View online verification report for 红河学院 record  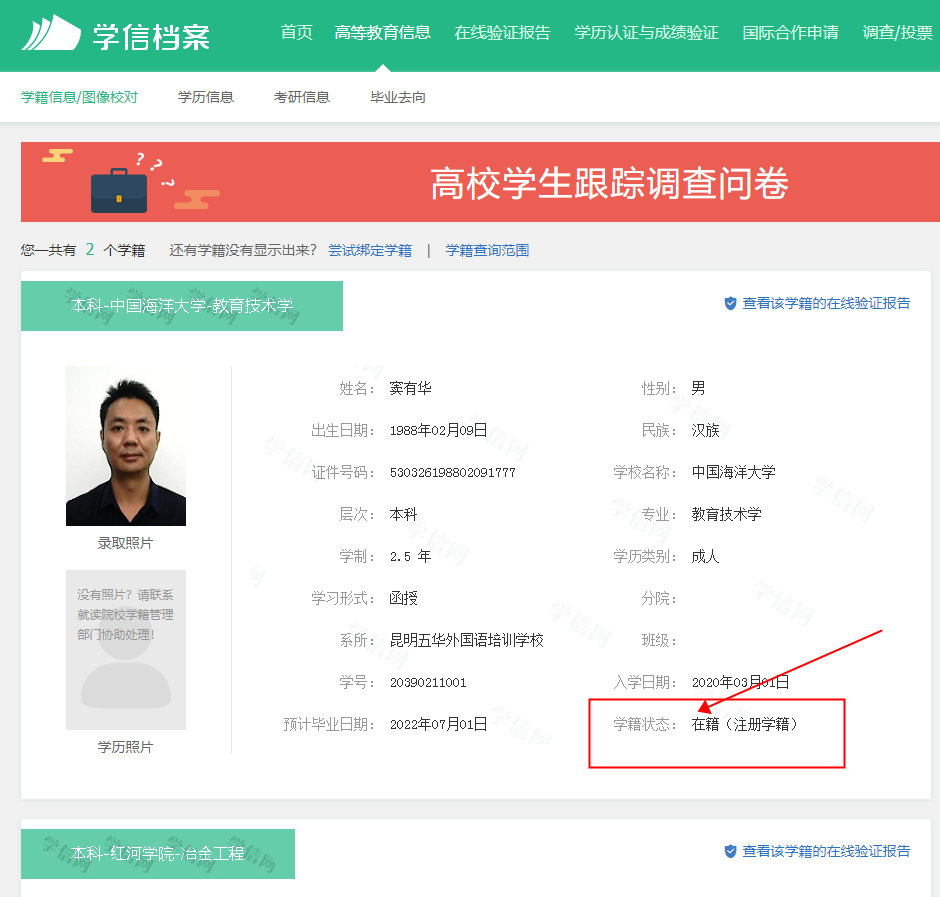826,851
